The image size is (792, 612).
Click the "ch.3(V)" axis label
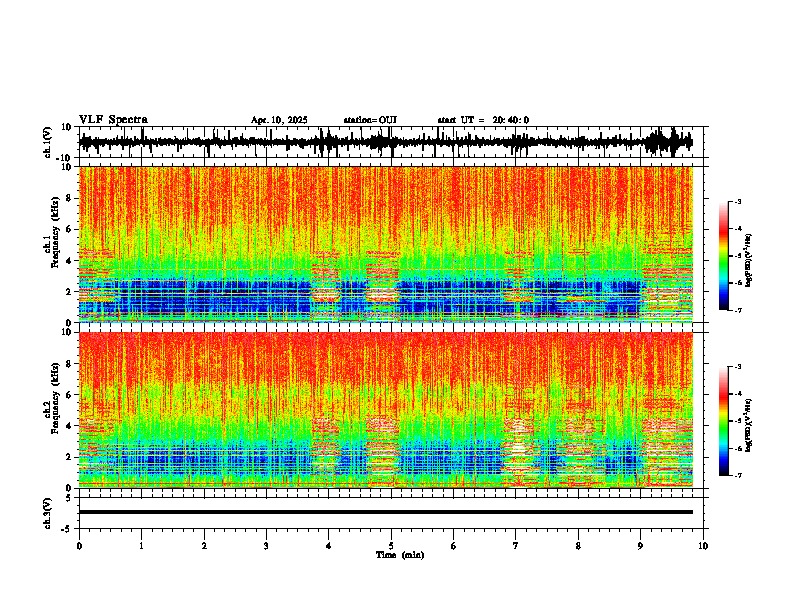48,513
